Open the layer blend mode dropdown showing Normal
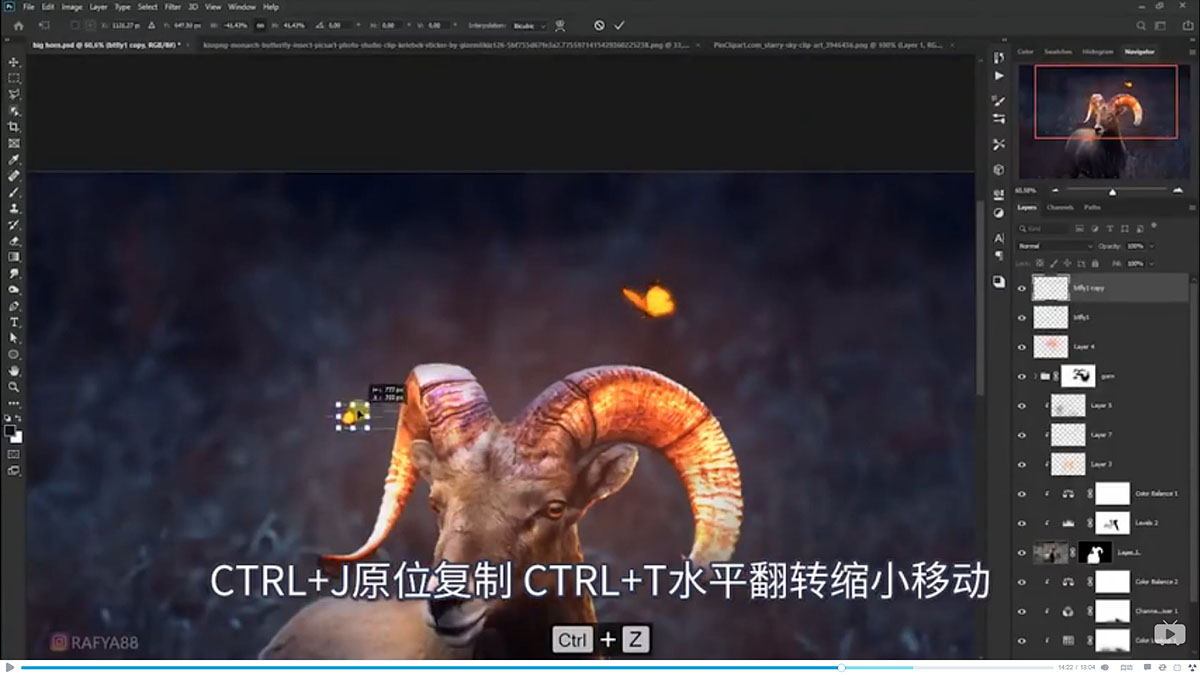The image size is (1200, 675). (x=1055, y=246)
